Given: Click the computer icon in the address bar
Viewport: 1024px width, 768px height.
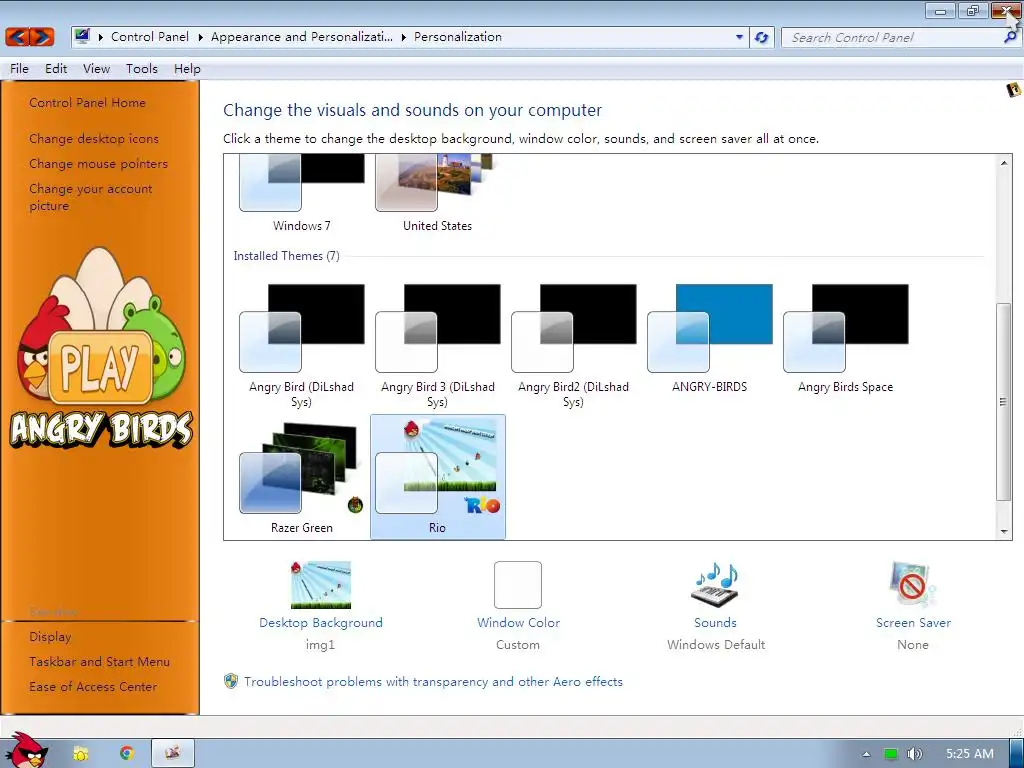Looking at the screenshot, I should click(x=82, y=37).
